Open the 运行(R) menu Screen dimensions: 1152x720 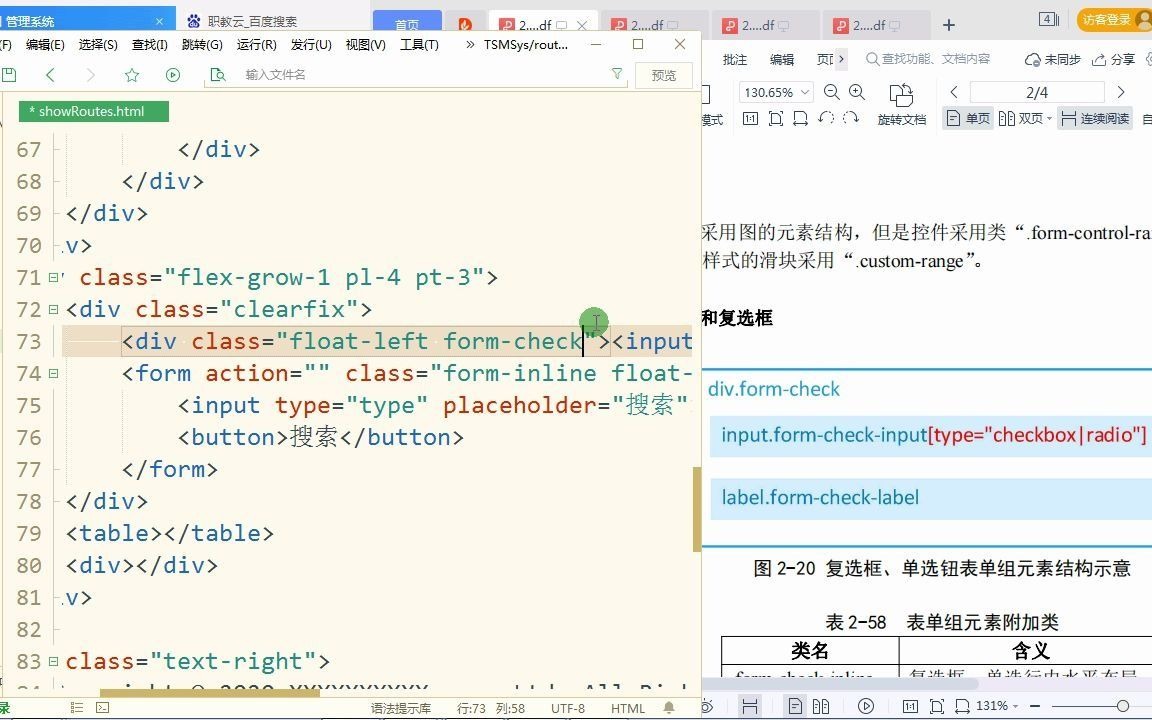(256, 45)
